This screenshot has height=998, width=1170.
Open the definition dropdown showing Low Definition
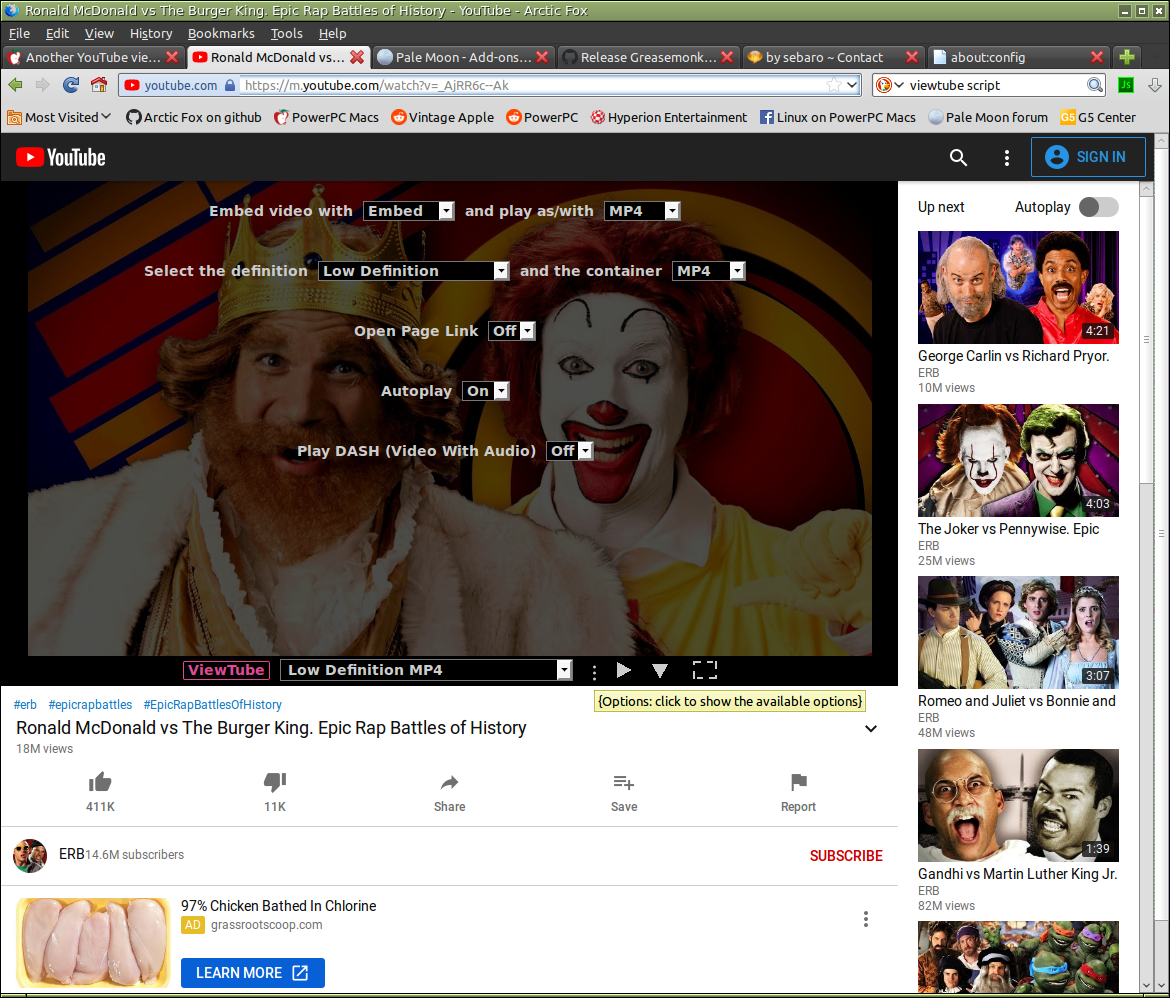tap(414, 271)
